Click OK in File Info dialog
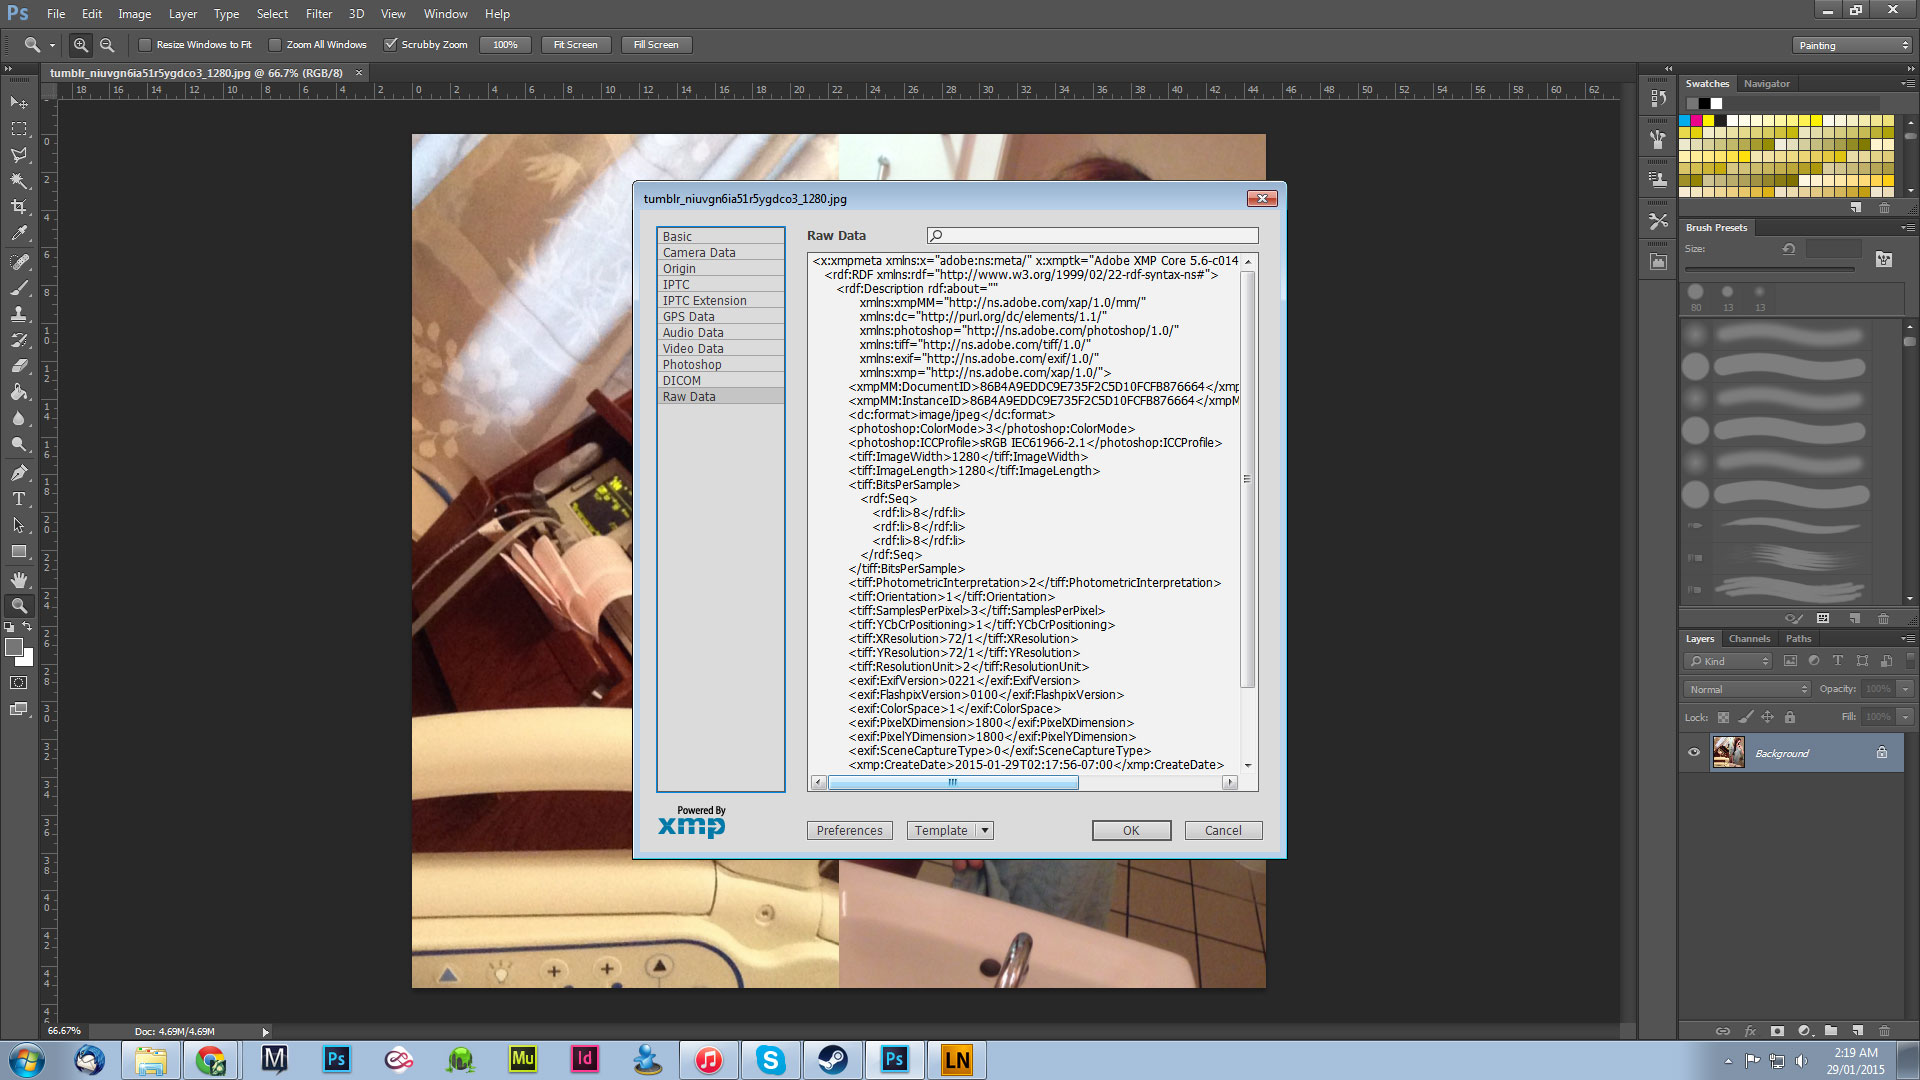The height and width of the screenshot is (1080, 1920). tap(1131, 831)
